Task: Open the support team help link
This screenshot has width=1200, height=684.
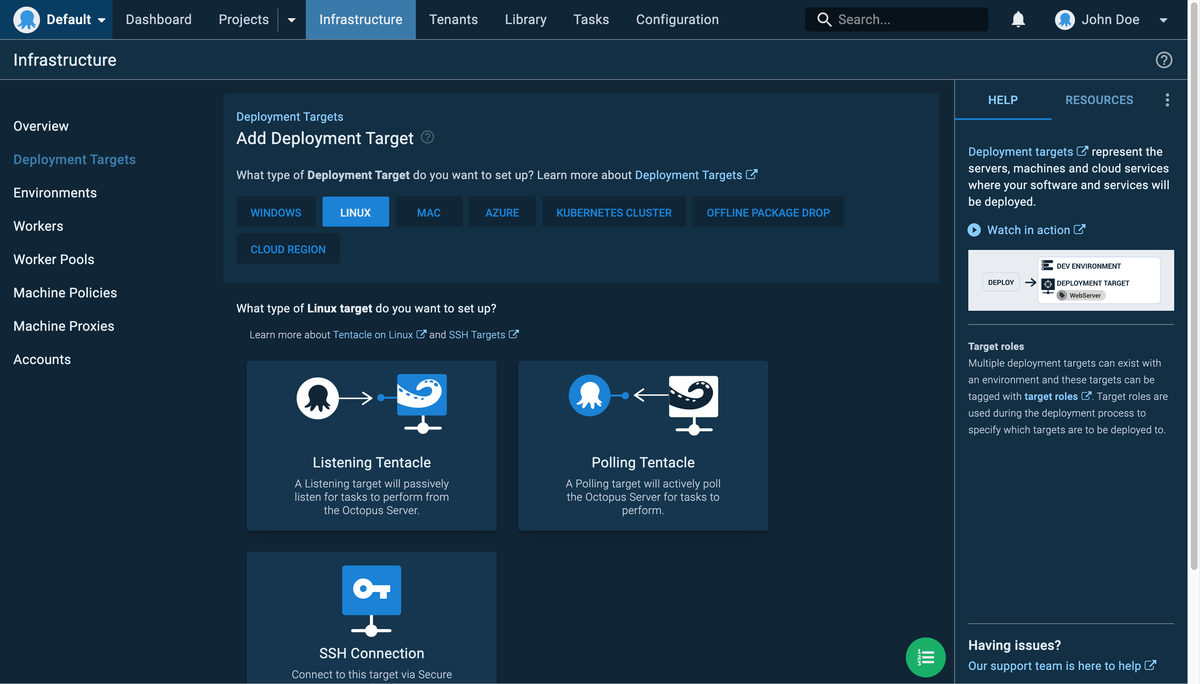Action: tap(1055, 665)
